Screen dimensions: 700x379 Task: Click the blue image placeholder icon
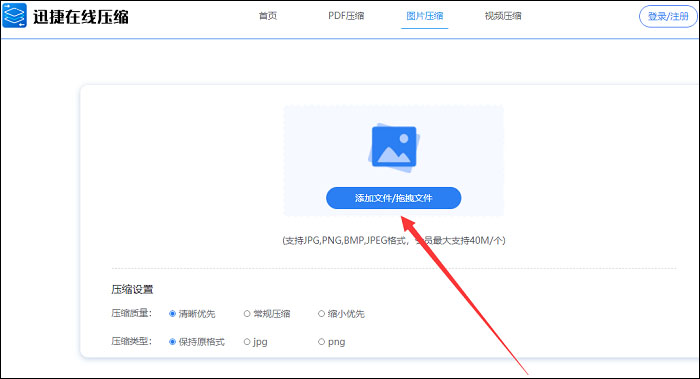tap(394, 148)
